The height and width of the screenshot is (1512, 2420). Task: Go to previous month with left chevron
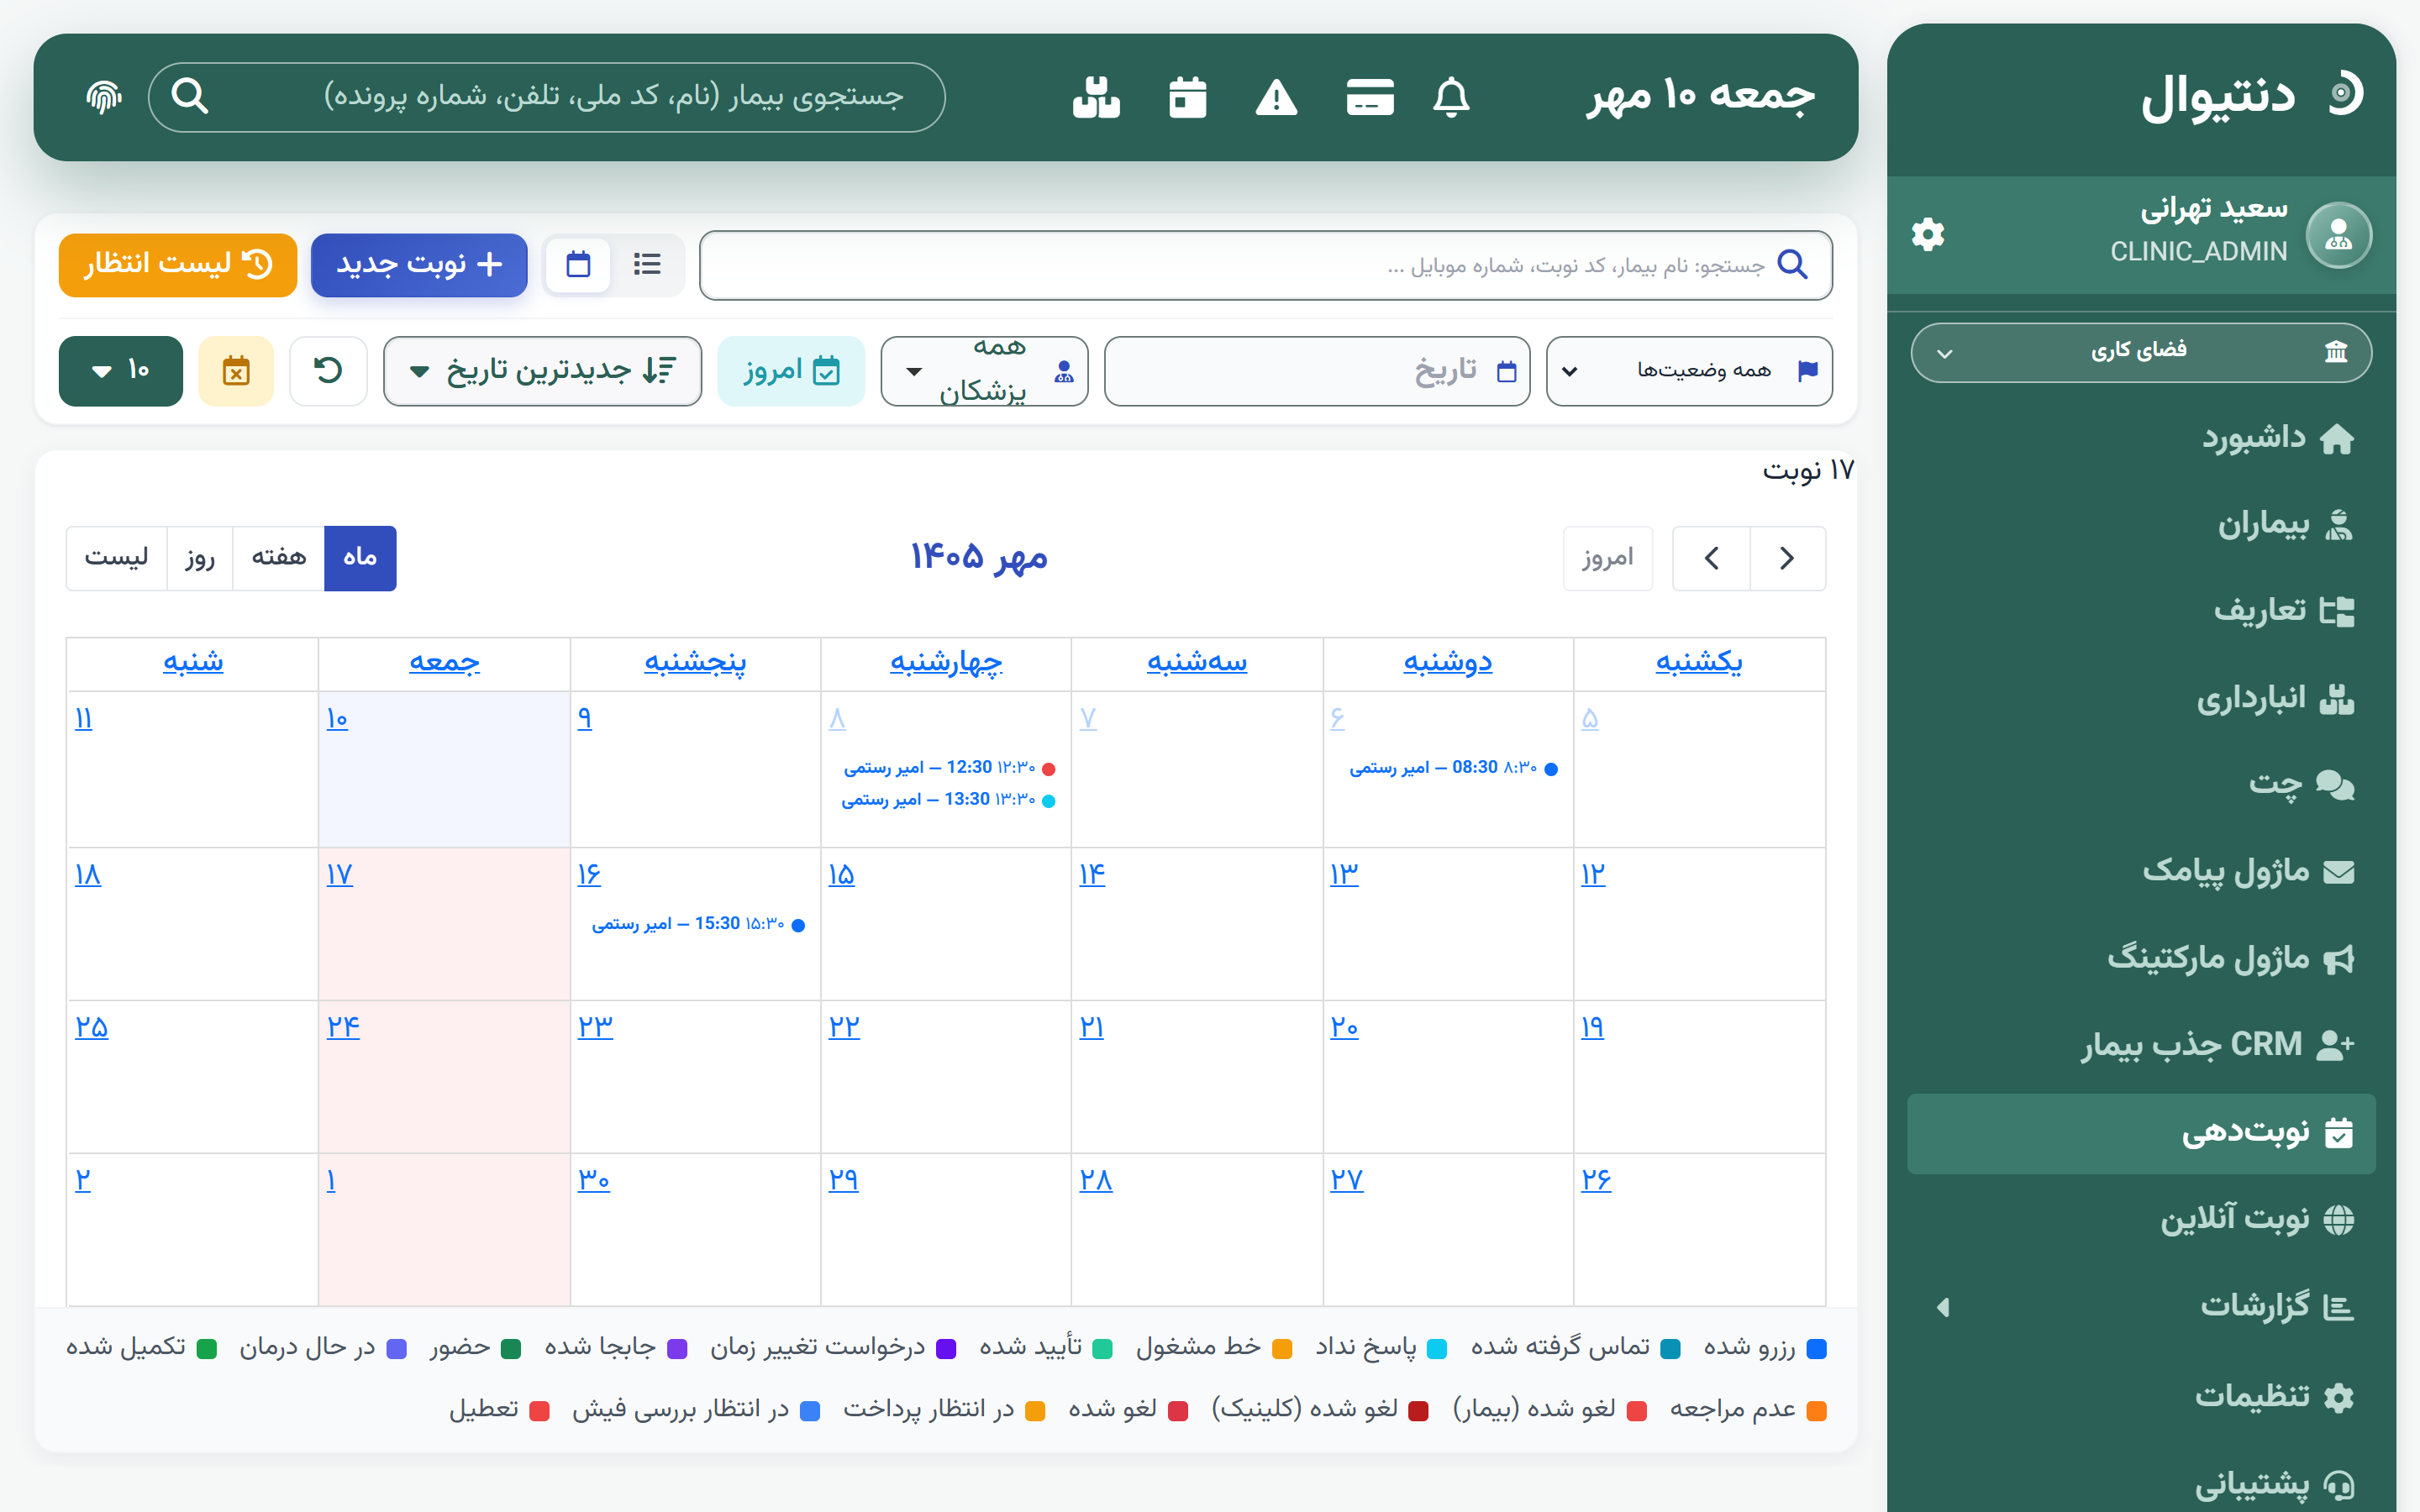pyautogui.click(x=1712, y=558)
